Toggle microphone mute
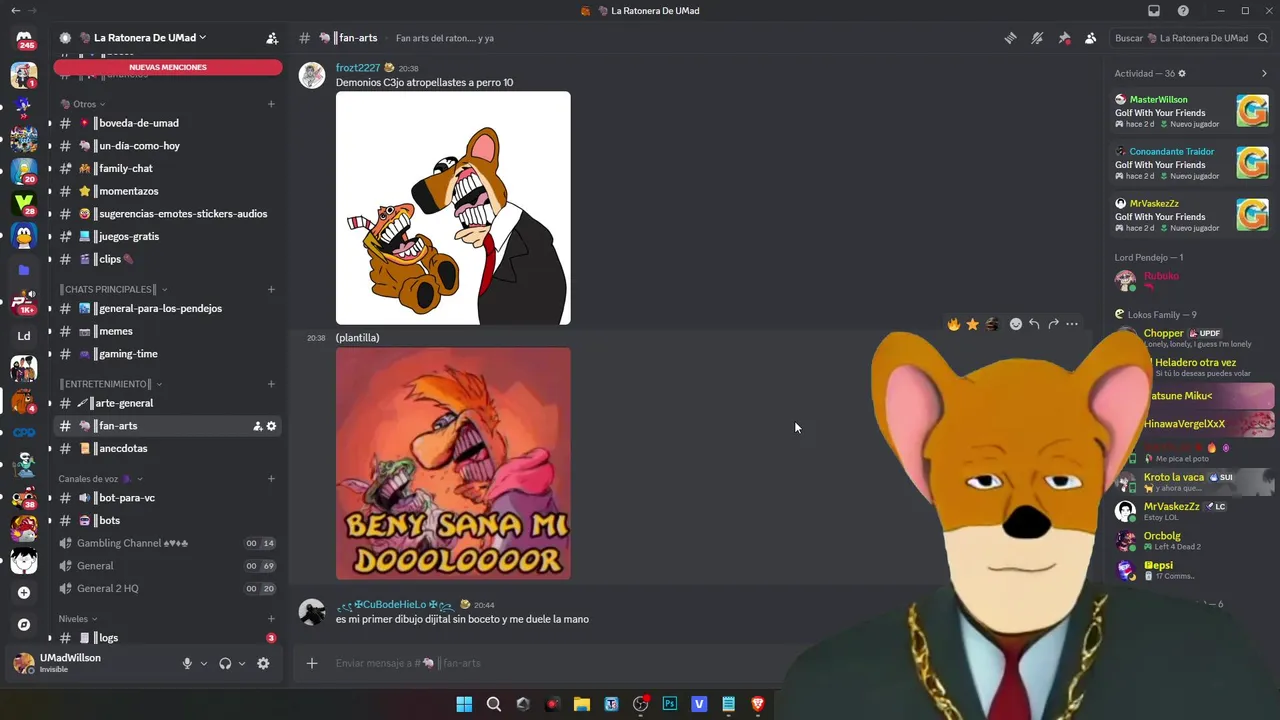The height and width of the screenshot is (720, 1280). 187,663
